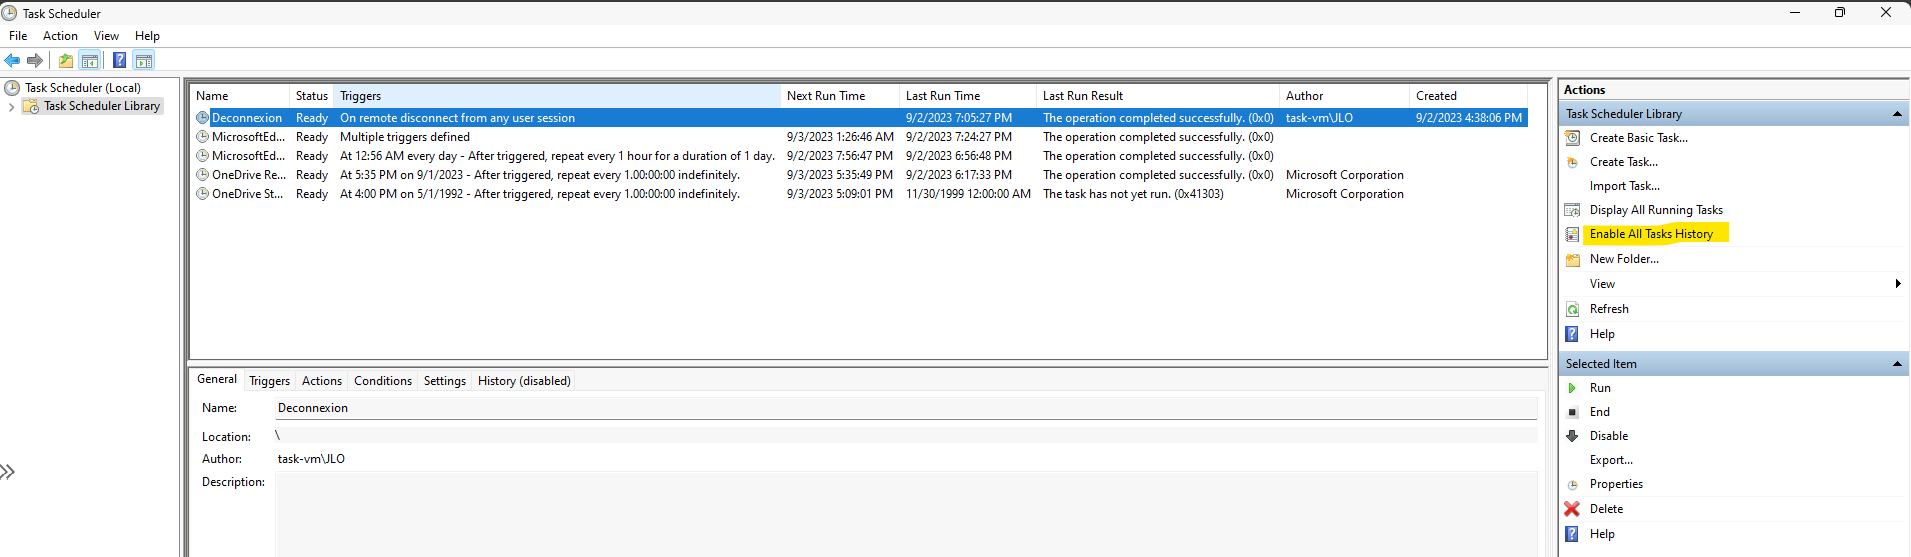Image resolution: width=1911 pixels, height=557 pixels.
Task: Click New Folder... action
Action: tap(1624, 259)
